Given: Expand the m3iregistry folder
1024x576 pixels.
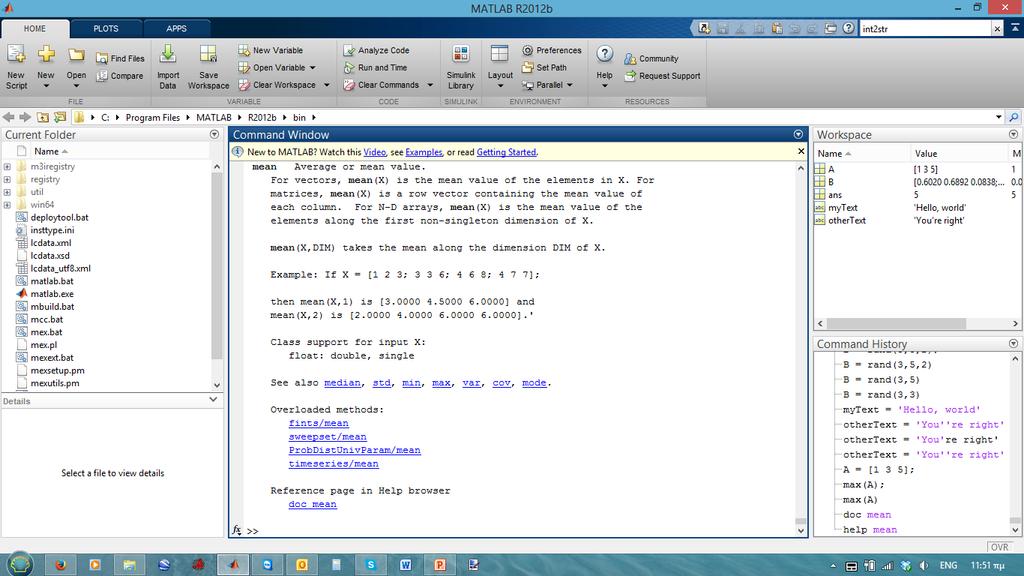Looking at the screenshot, I should tap(7, 167).
